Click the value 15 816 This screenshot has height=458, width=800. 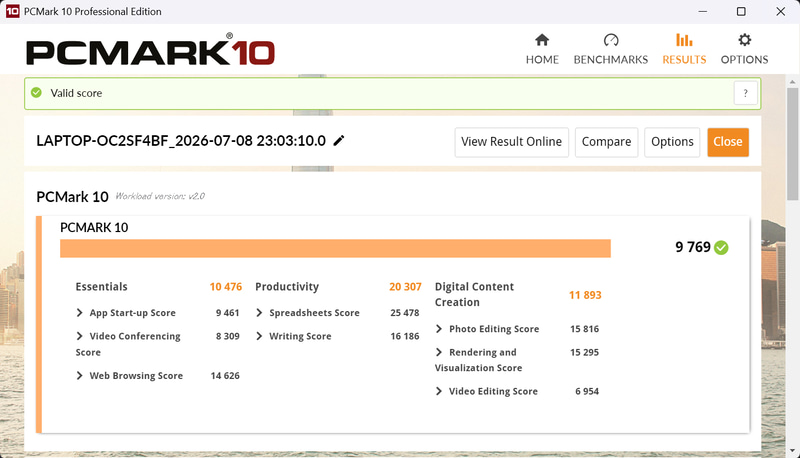click(x=584, y=329)
